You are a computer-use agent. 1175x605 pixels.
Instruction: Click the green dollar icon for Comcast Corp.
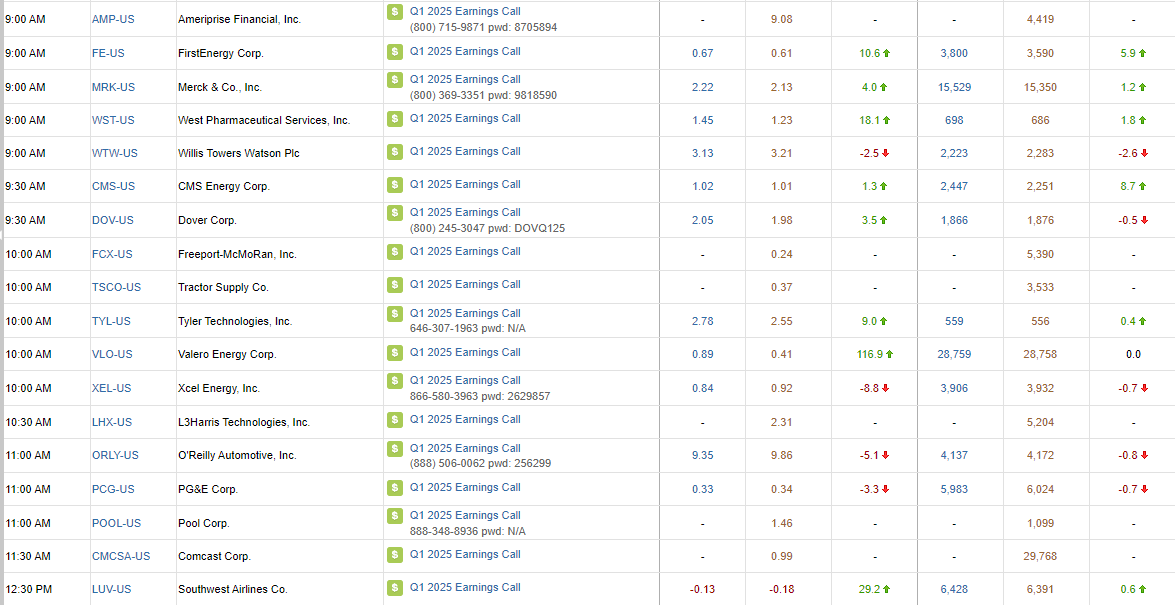coord(395,554)
